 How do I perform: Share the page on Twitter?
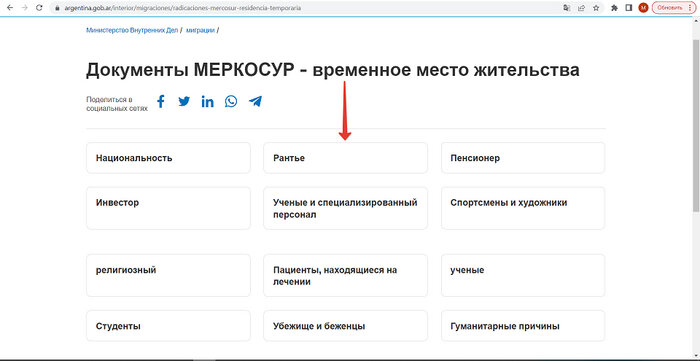click(x=184, y=102)
